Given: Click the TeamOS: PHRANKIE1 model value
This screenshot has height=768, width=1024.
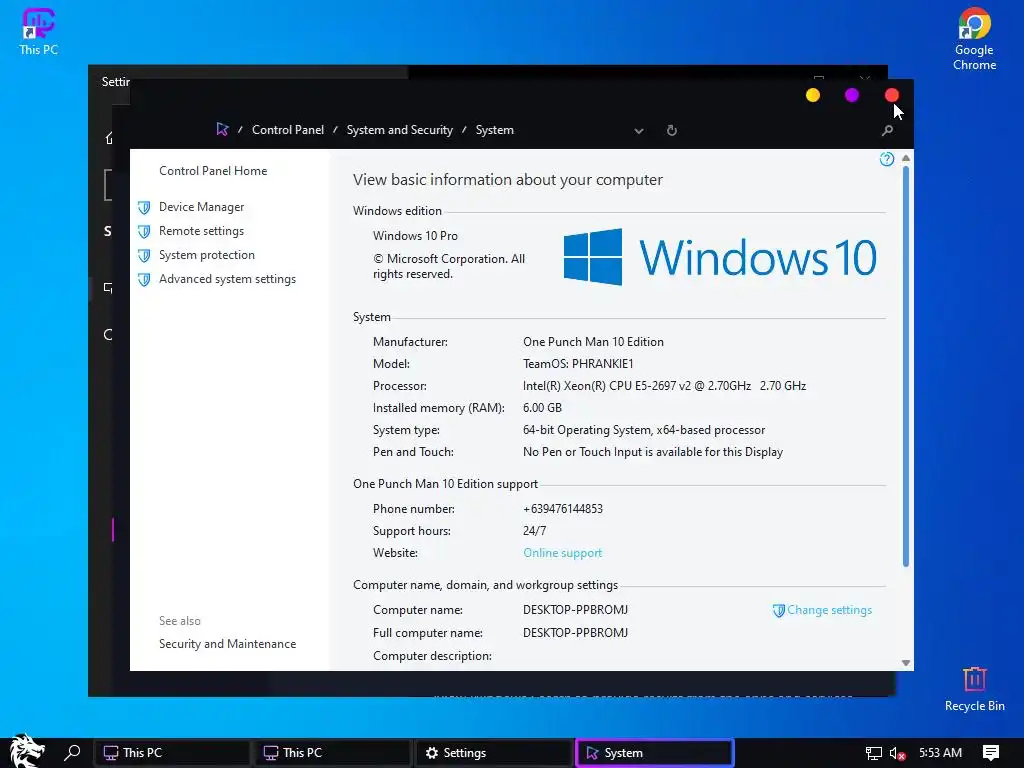Looking at the screenshot, I should click(578, 364).
